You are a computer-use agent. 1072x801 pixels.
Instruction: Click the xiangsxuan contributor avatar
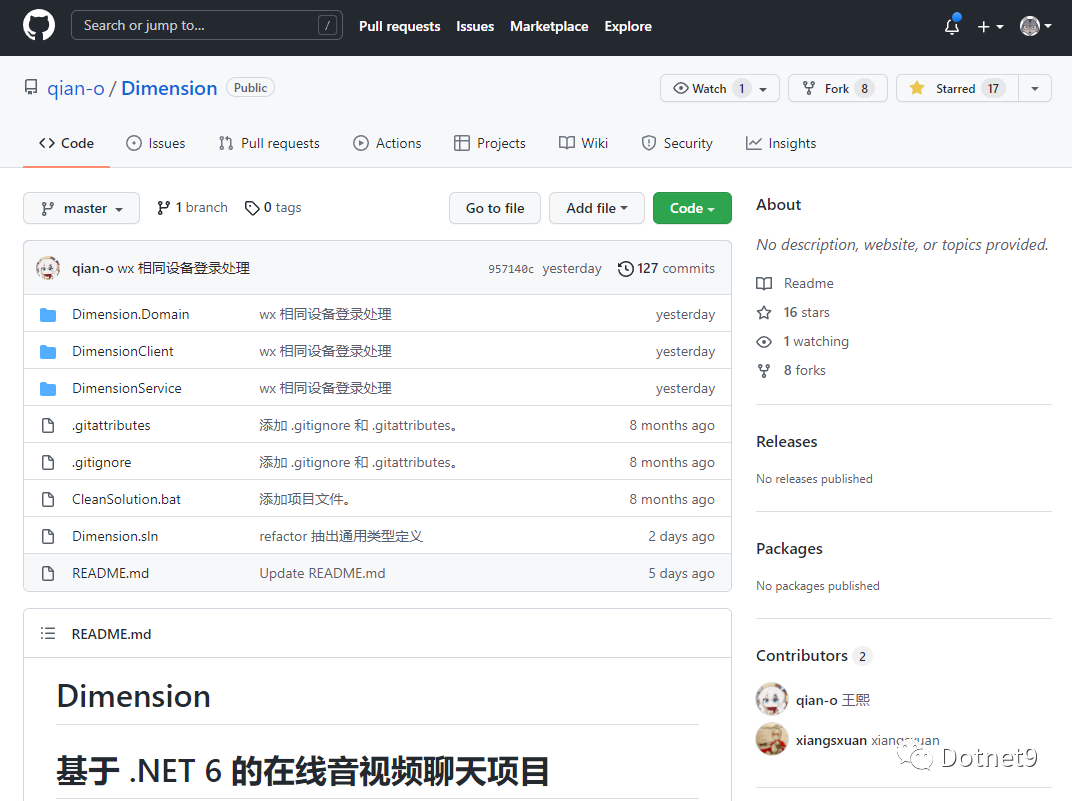tap(772, 739)
